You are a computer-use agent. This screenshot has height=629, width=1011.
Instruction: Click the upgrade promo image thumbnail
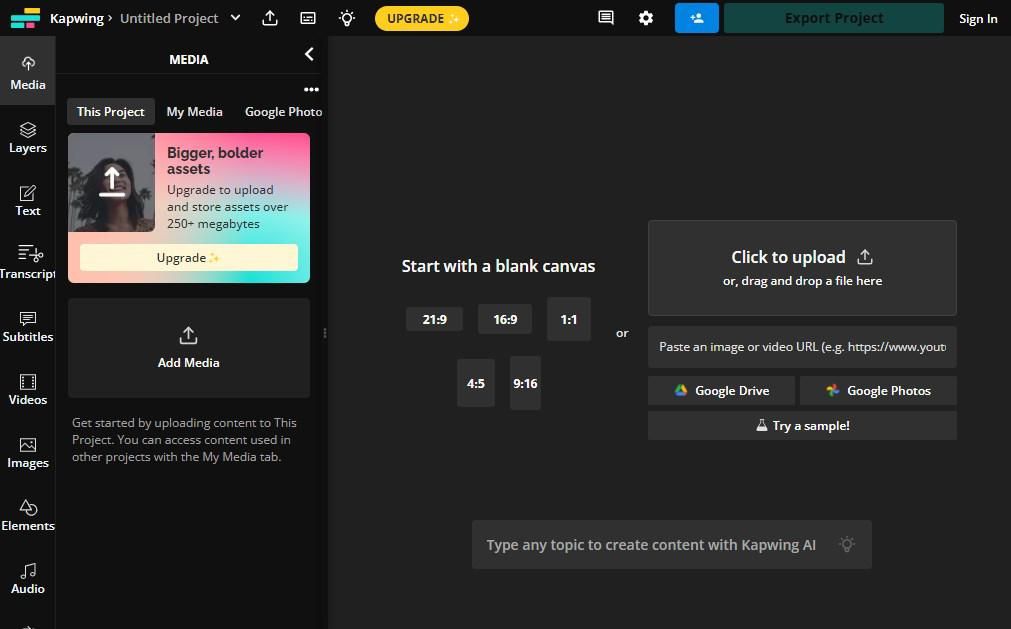point(112,182)
